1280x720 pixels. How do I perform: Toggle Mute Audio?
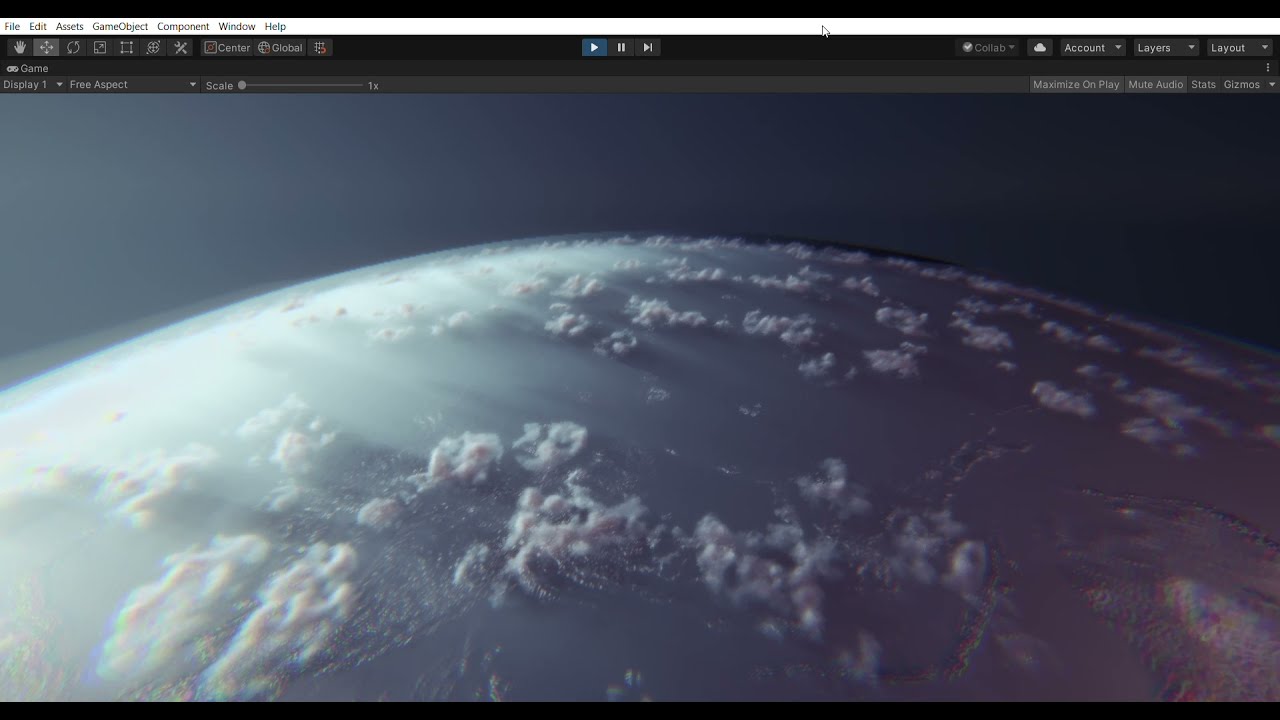click(1155, 85)
